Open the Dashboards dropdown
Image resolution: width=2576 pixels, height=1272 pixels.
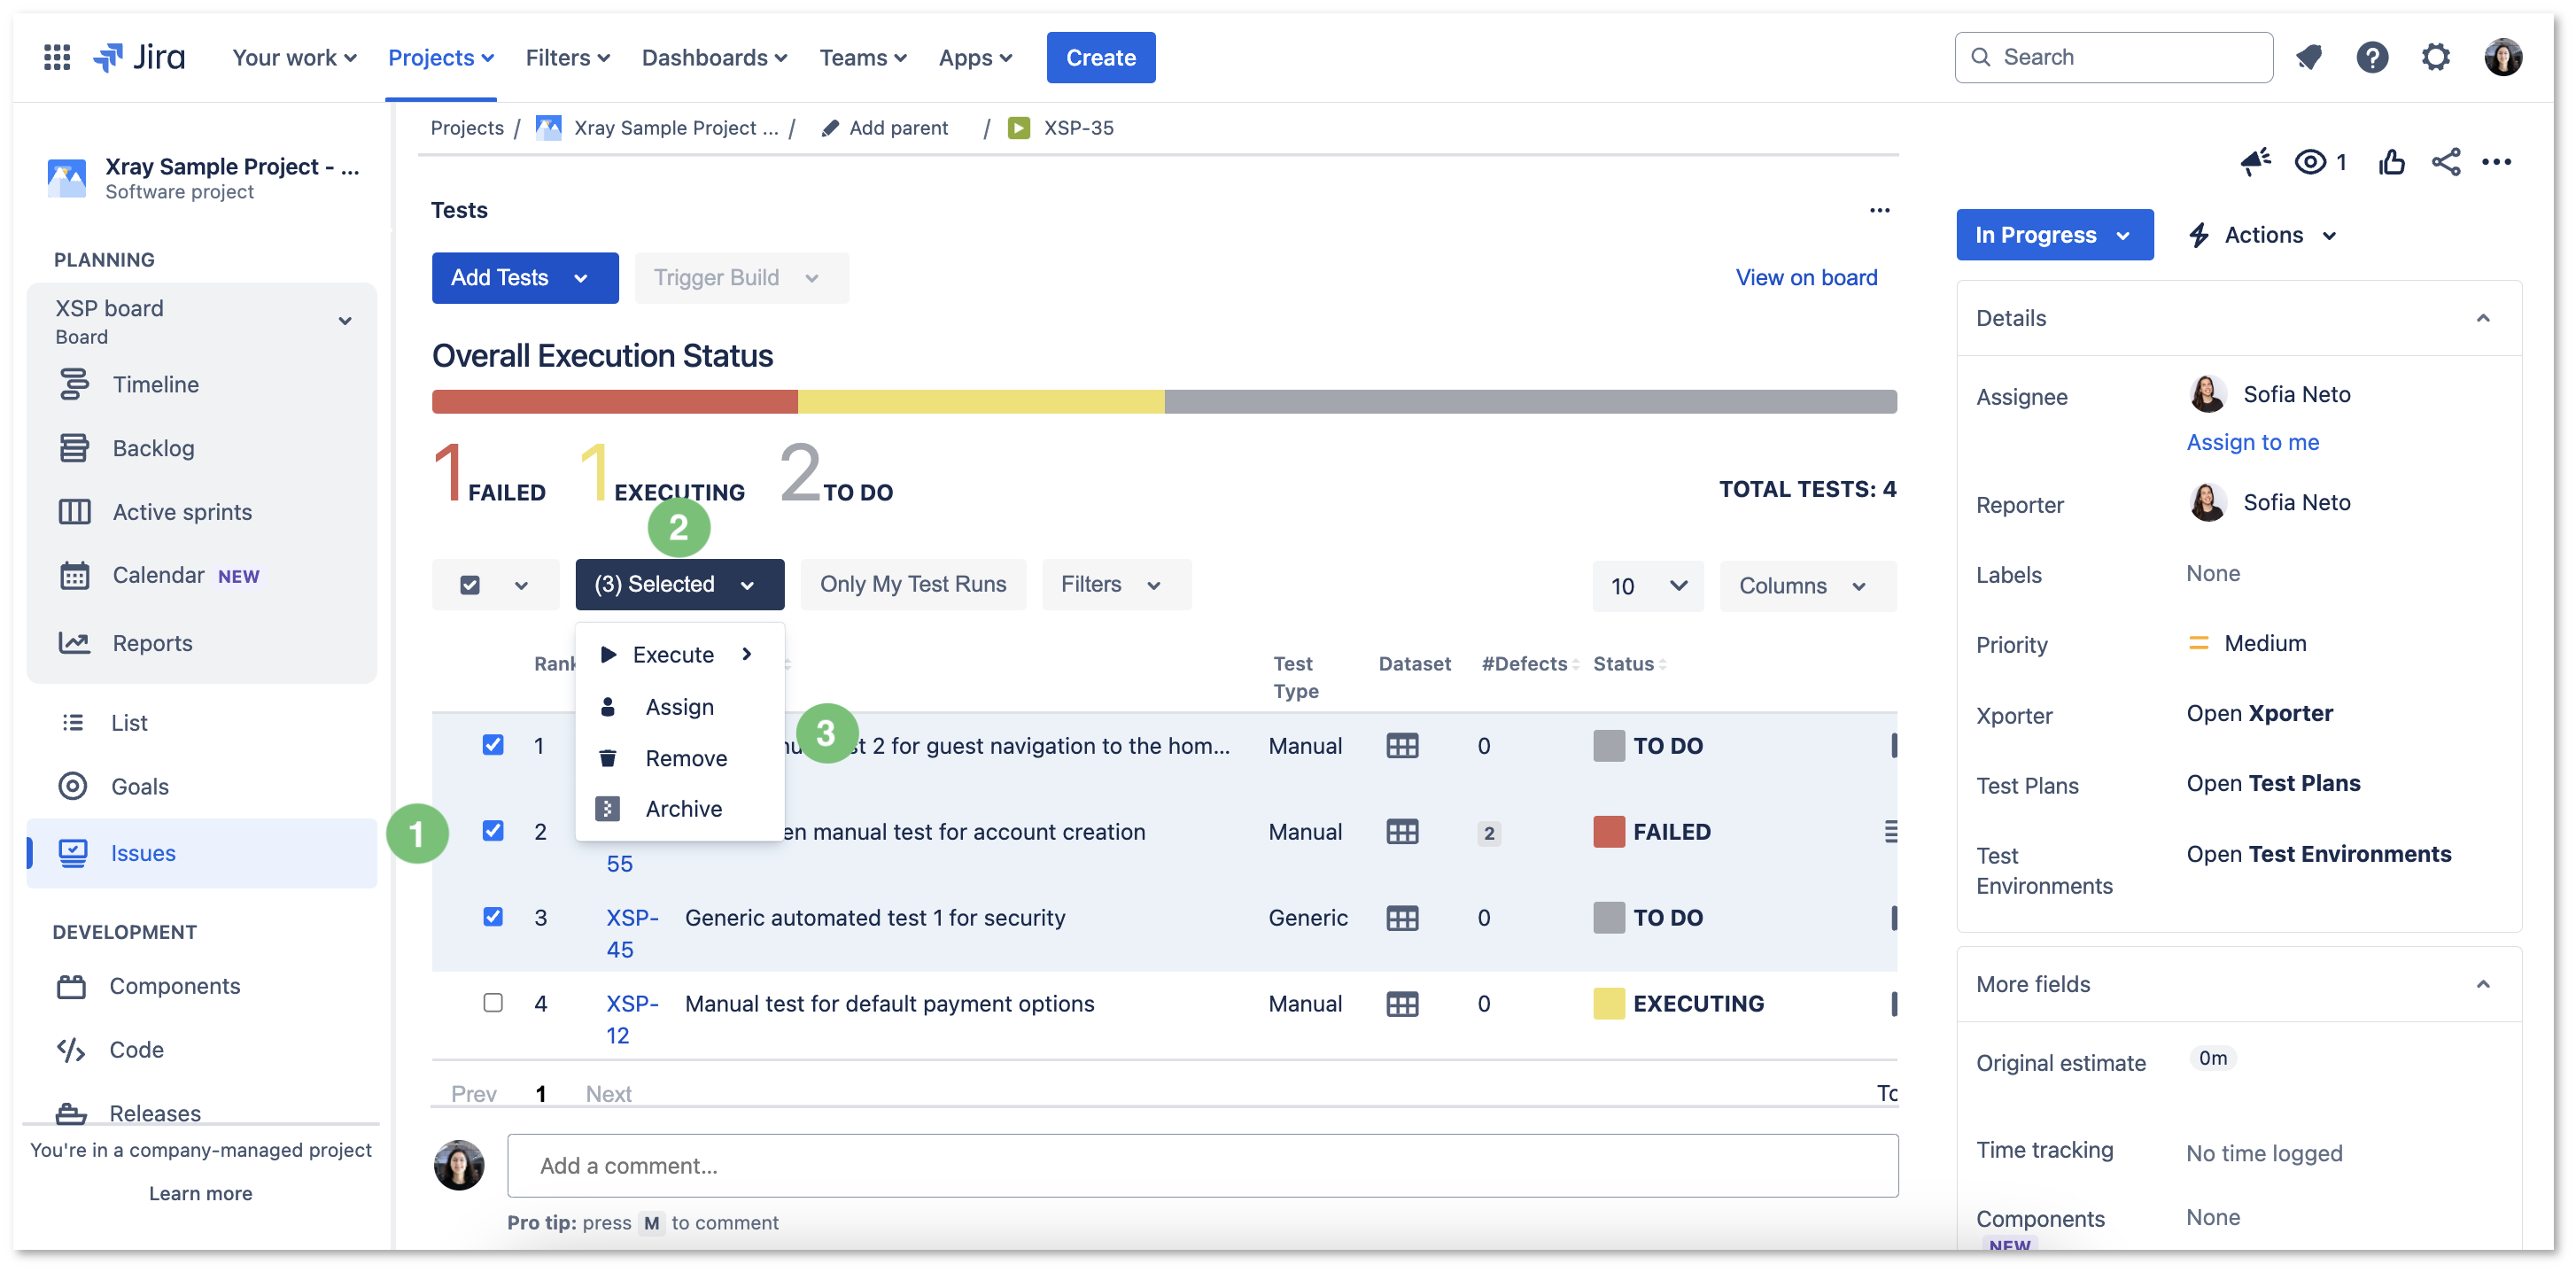pyautogui.click(x=714, y=58)
